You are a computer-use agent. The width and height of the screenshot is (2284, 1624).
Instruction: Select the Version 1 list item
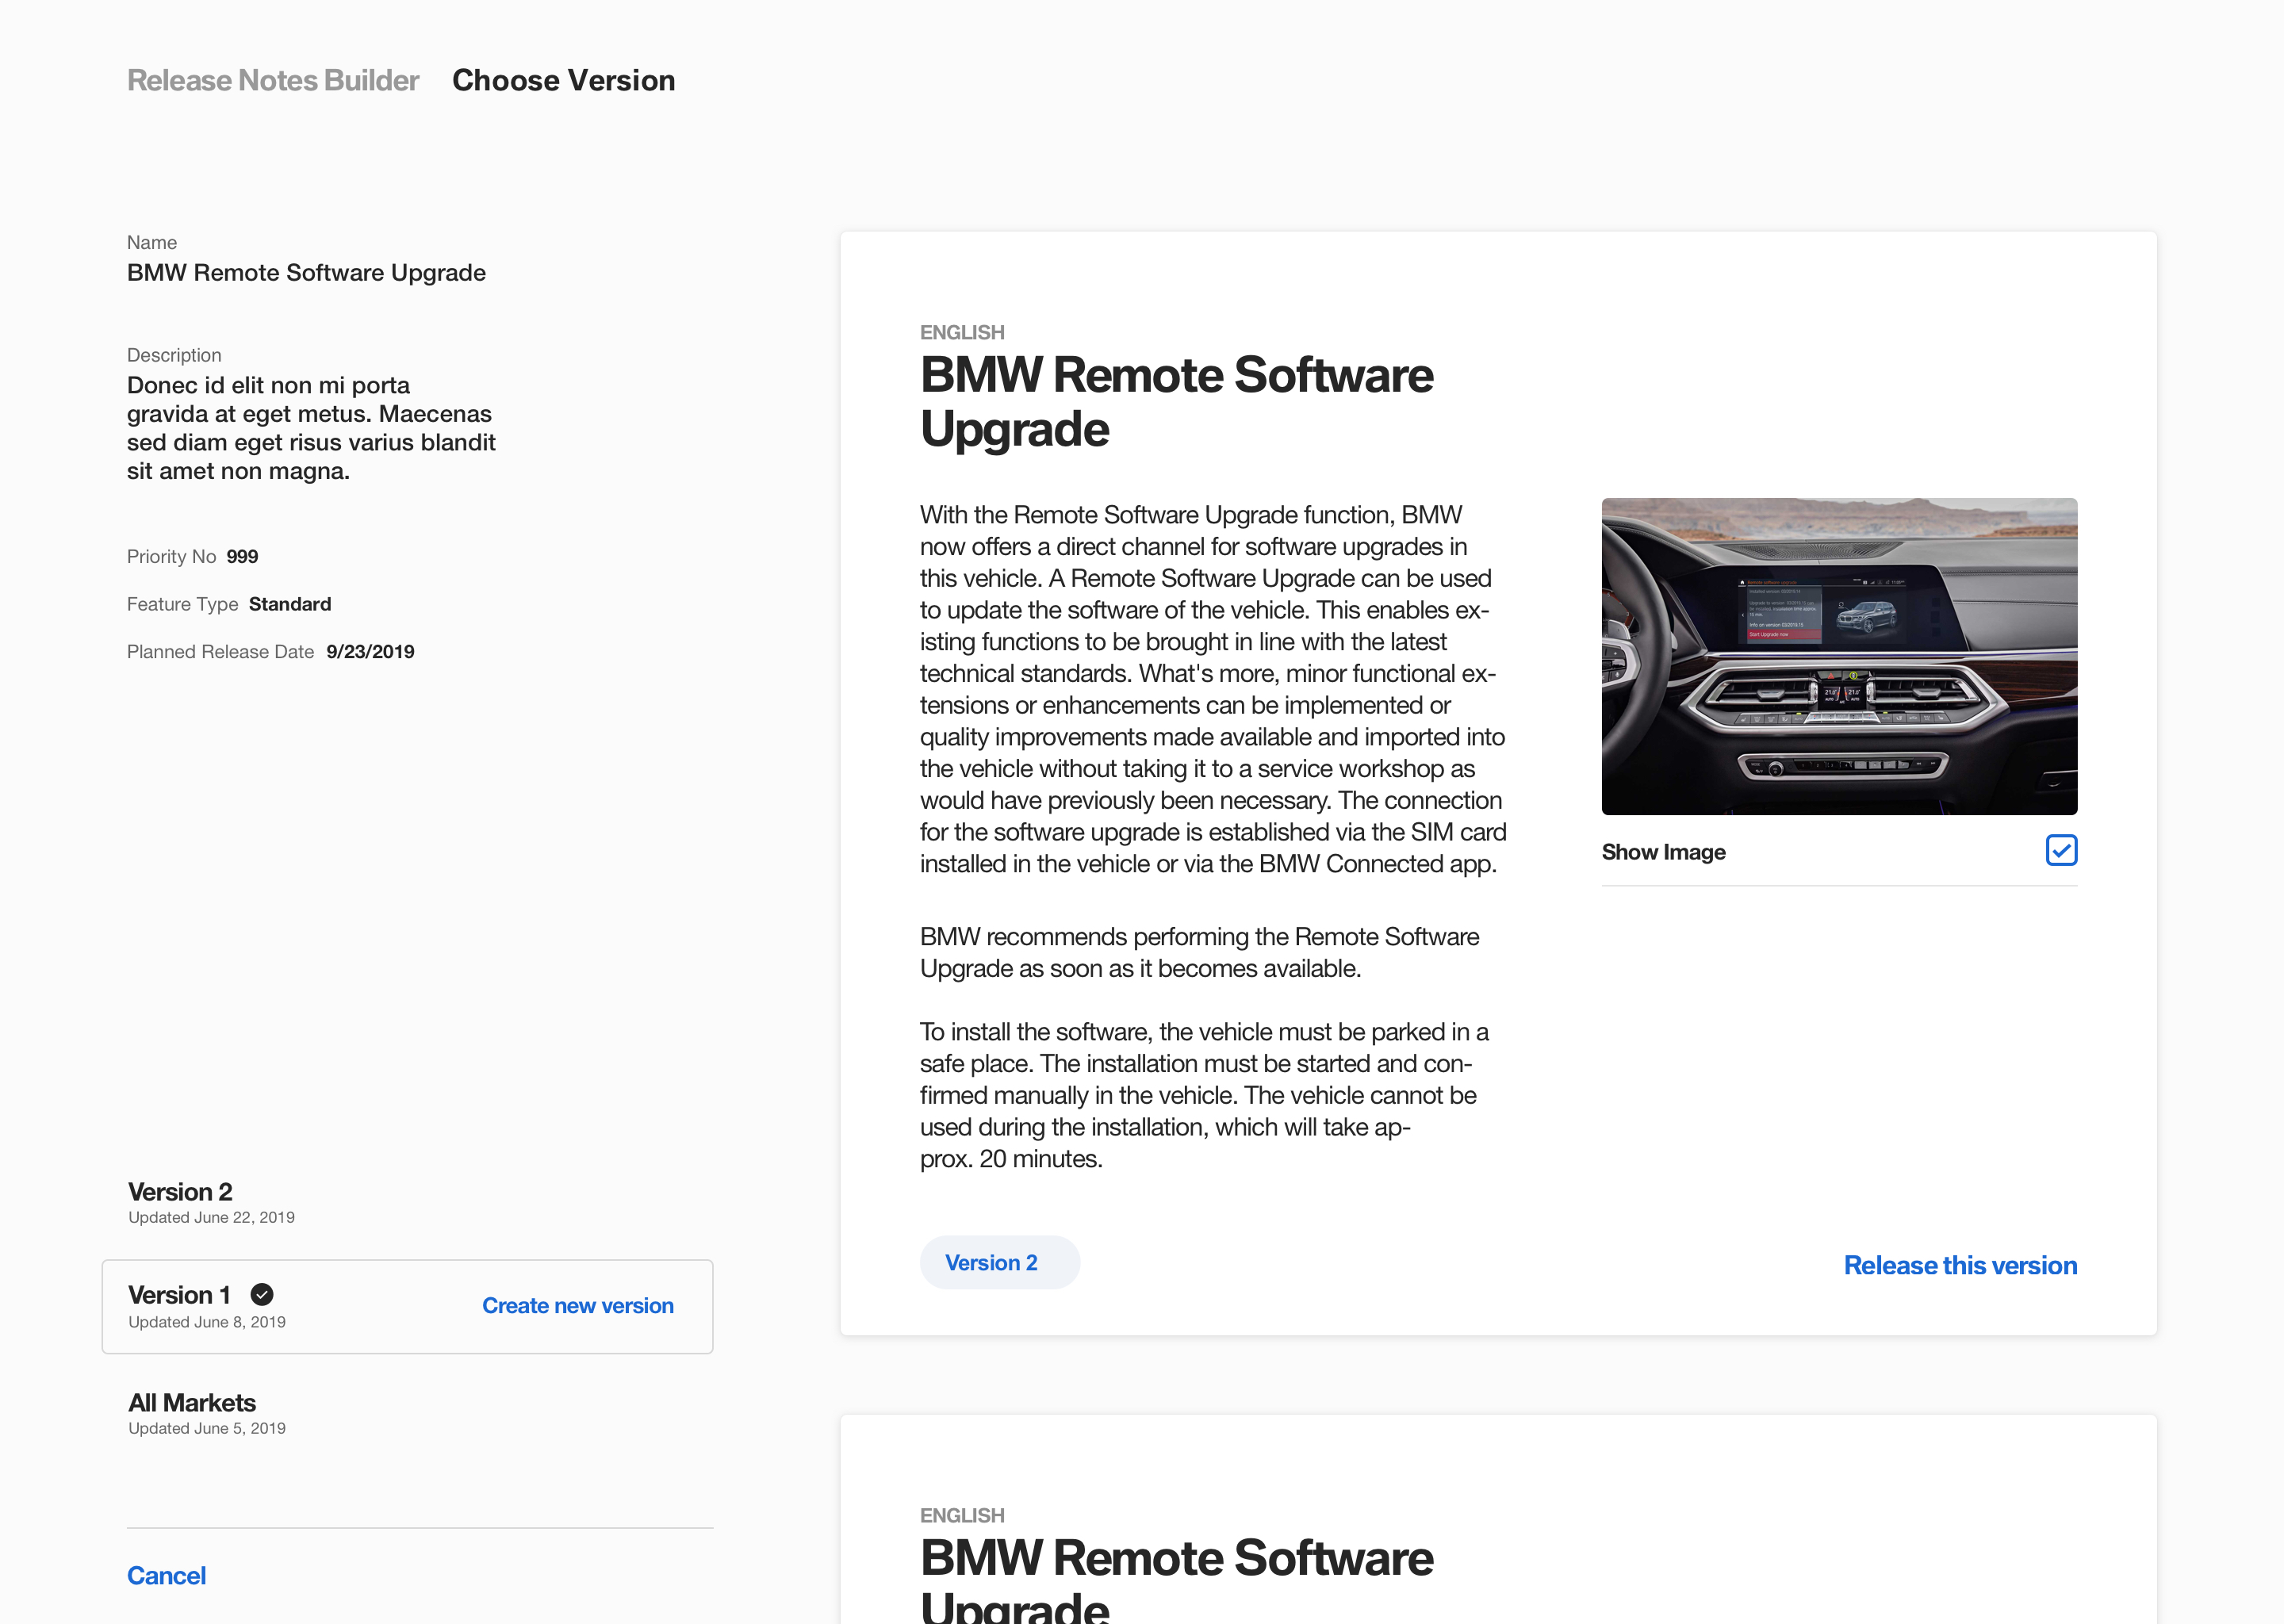[407, 1306]
